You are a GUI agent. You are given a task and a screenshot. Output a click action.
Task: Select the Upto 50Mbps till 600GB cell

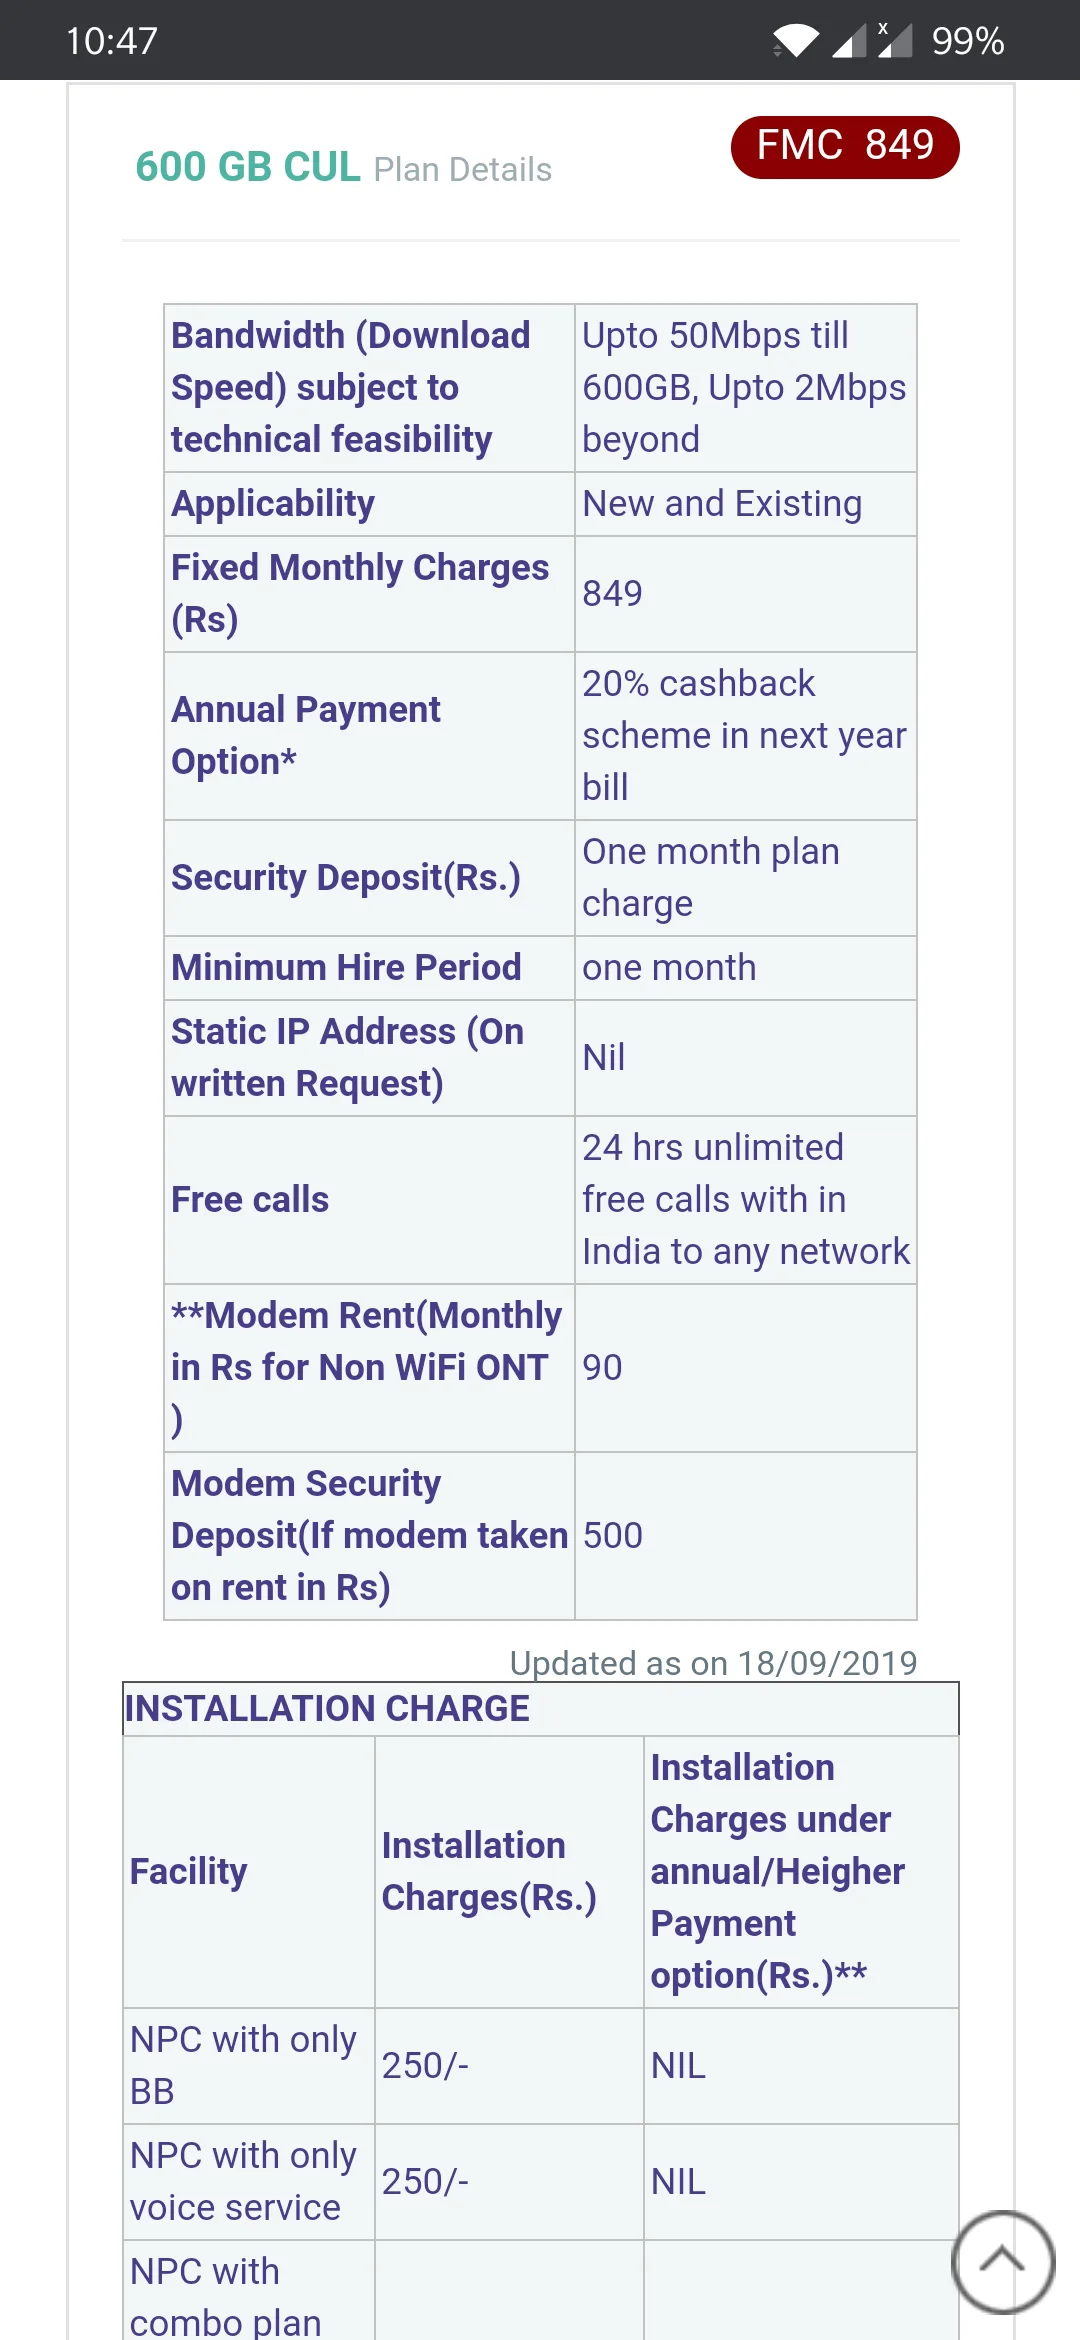(x=744, y=388)
